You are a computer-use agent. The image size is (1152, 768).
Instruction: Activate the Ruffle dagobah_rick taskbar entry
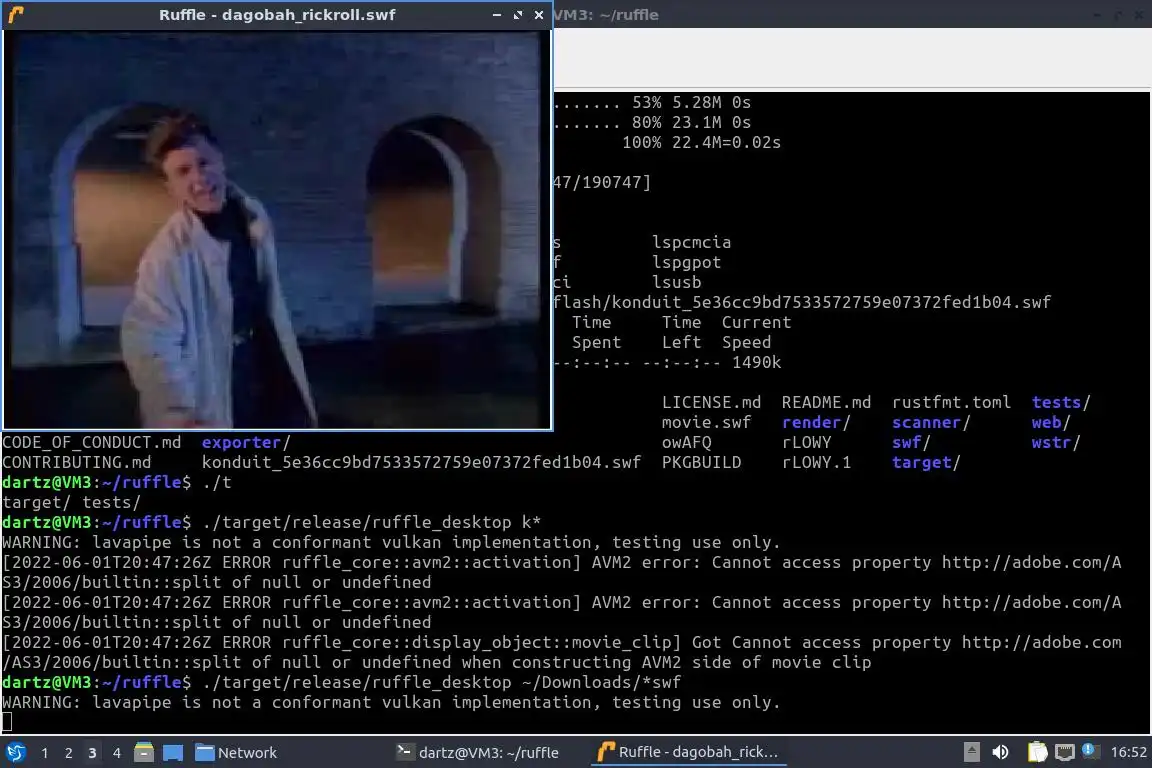click(x=688, y=752)
